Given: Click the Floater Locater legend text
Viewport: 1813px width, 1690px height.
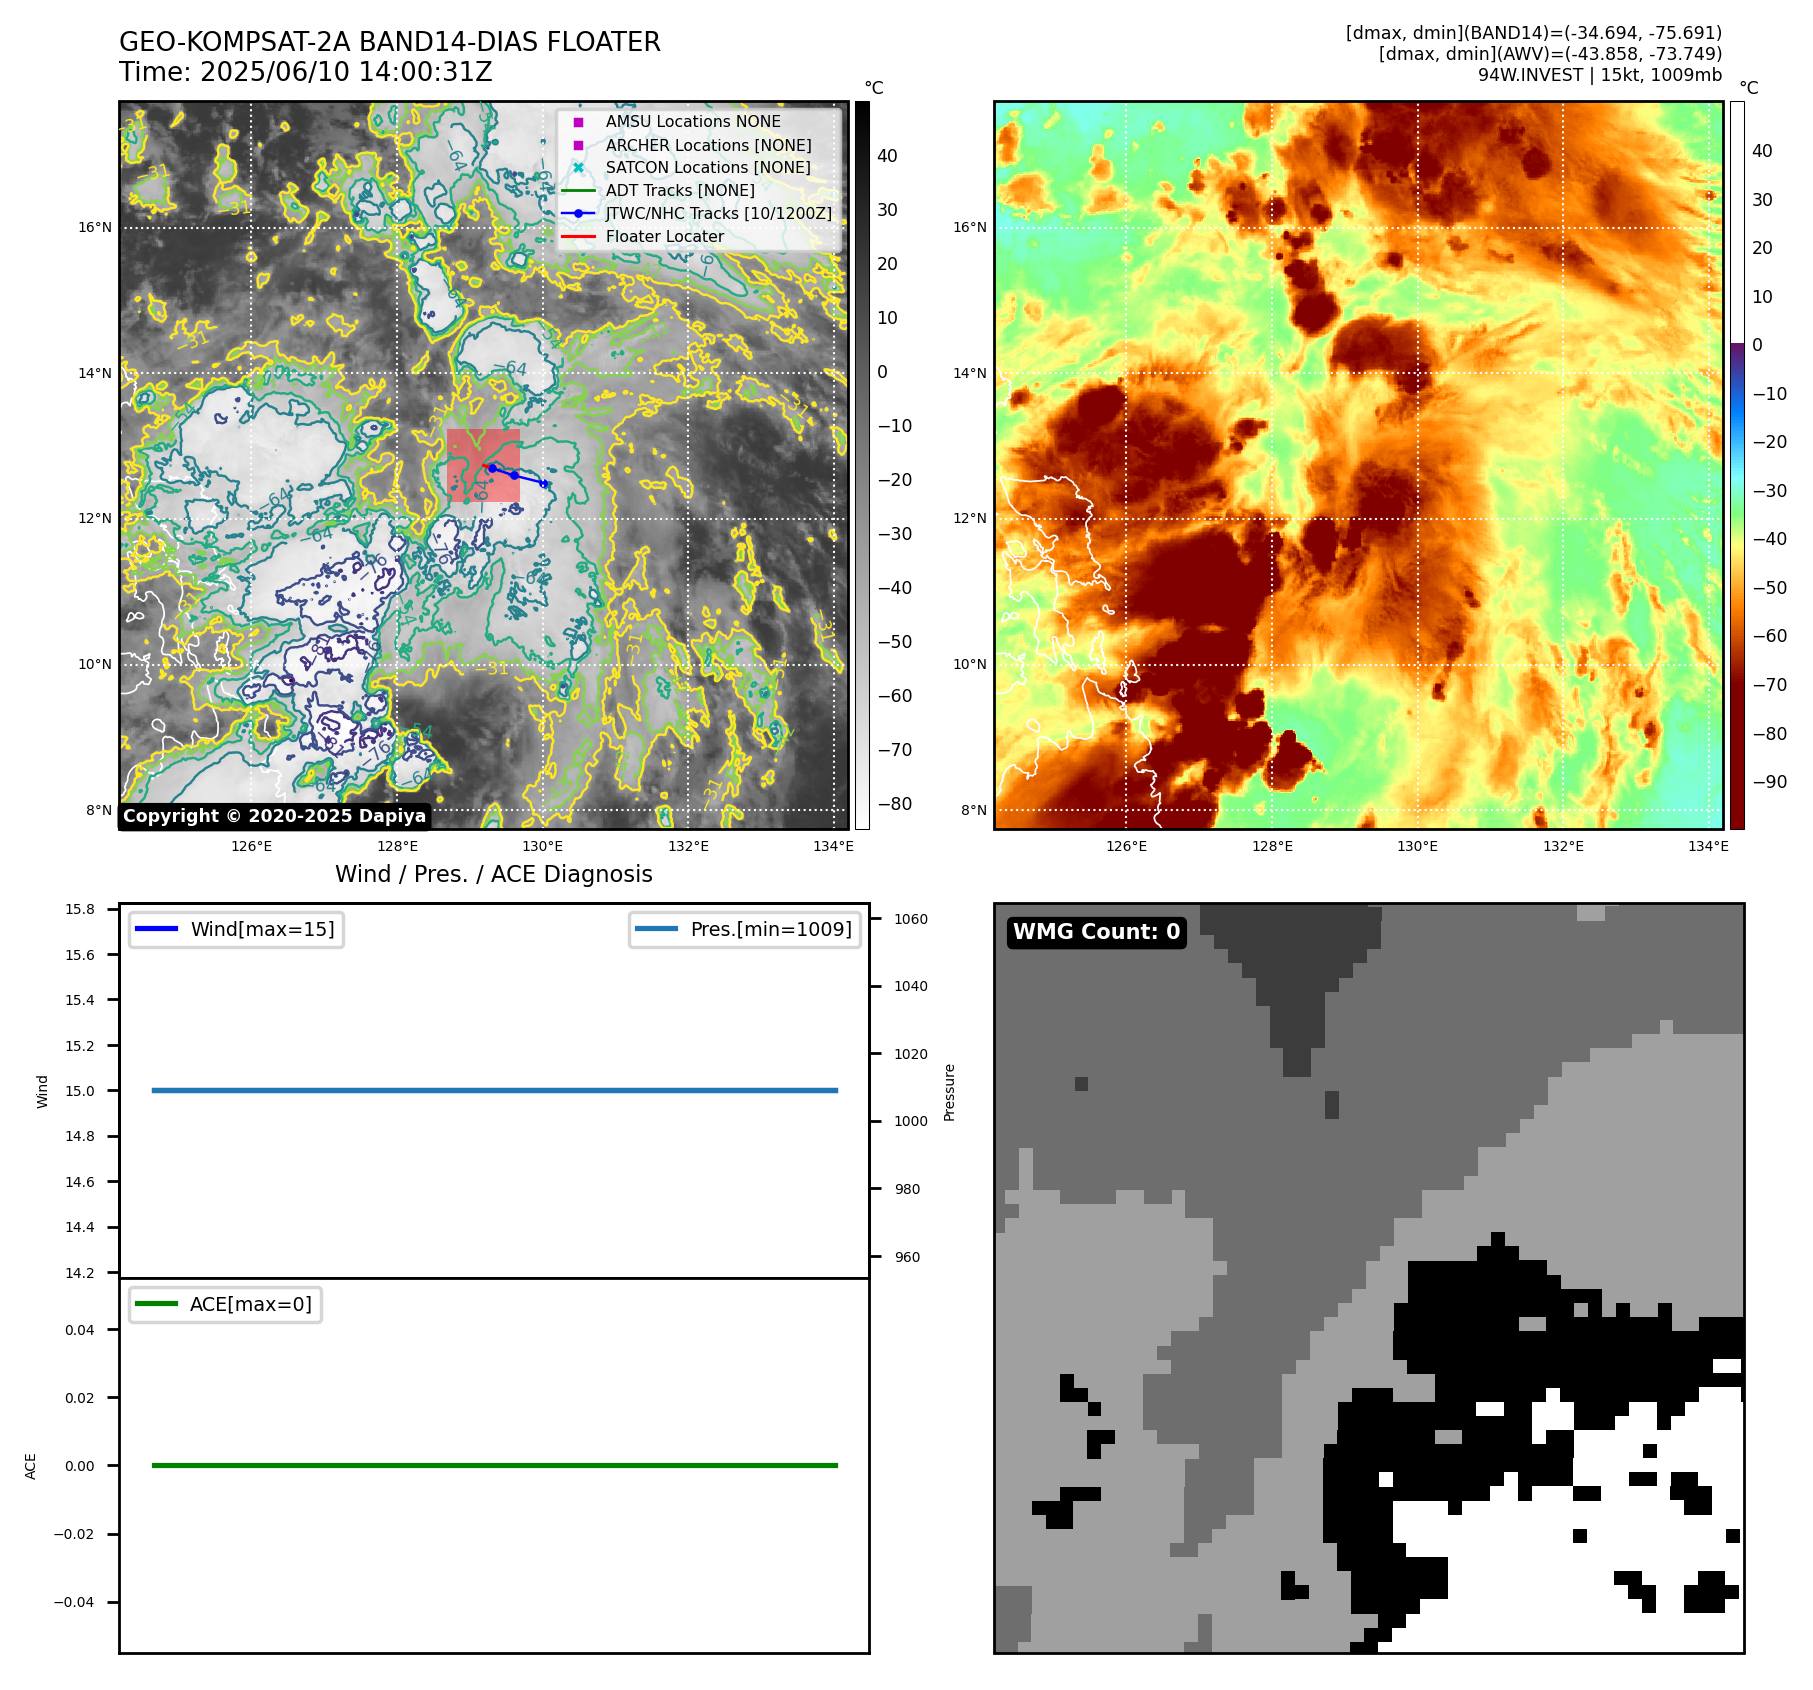Looking at the screenshot, I should tap(665, 236).
